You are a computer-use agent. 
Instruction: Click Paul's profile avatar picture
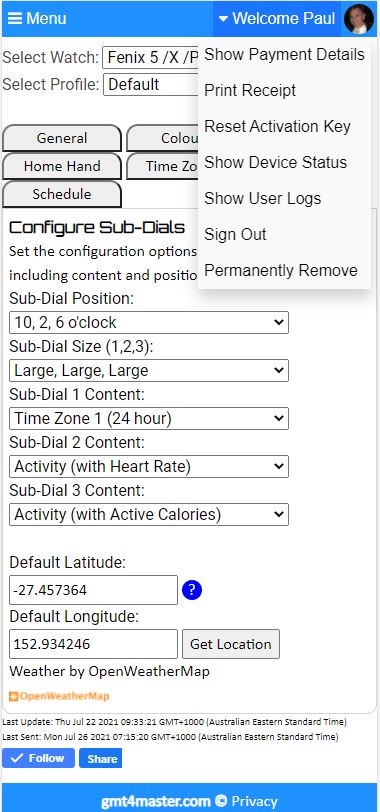click(358, 19)
